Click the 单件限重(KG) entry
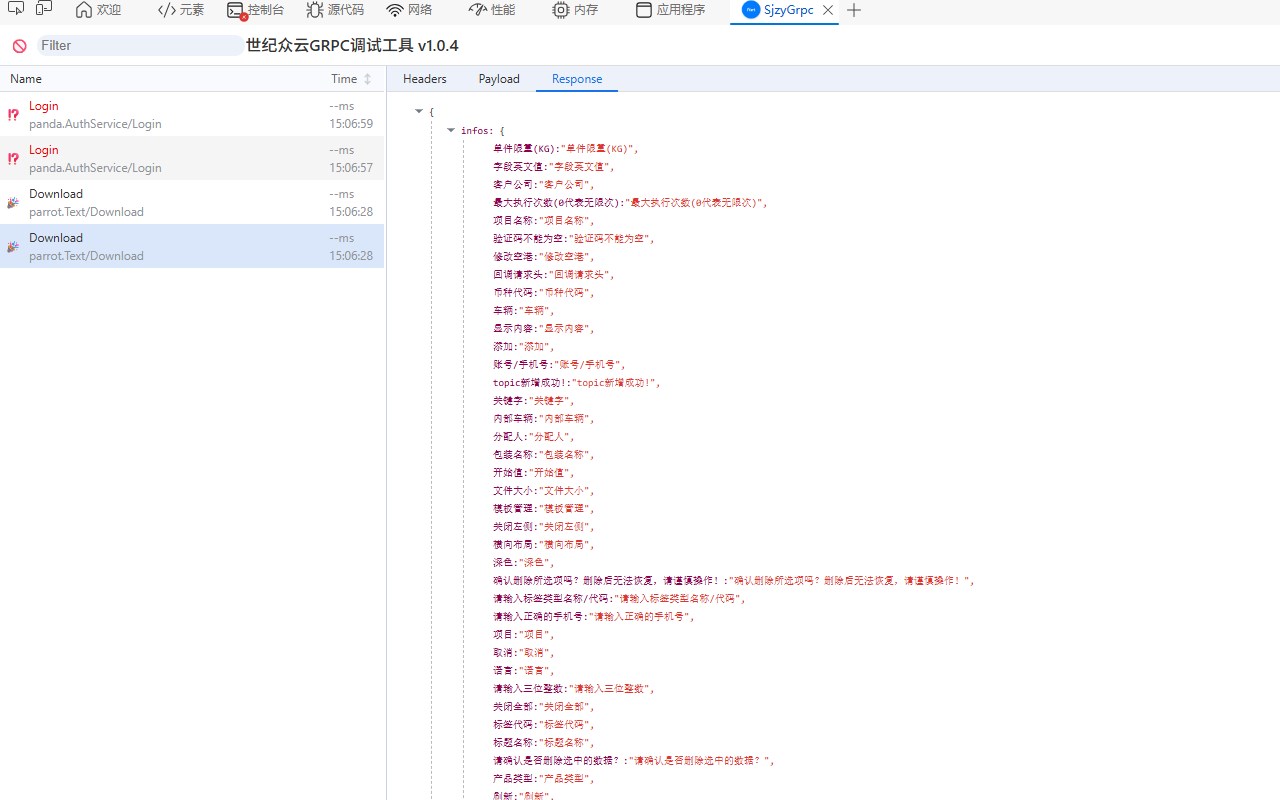1280x800 pixels. pos(565,149)
